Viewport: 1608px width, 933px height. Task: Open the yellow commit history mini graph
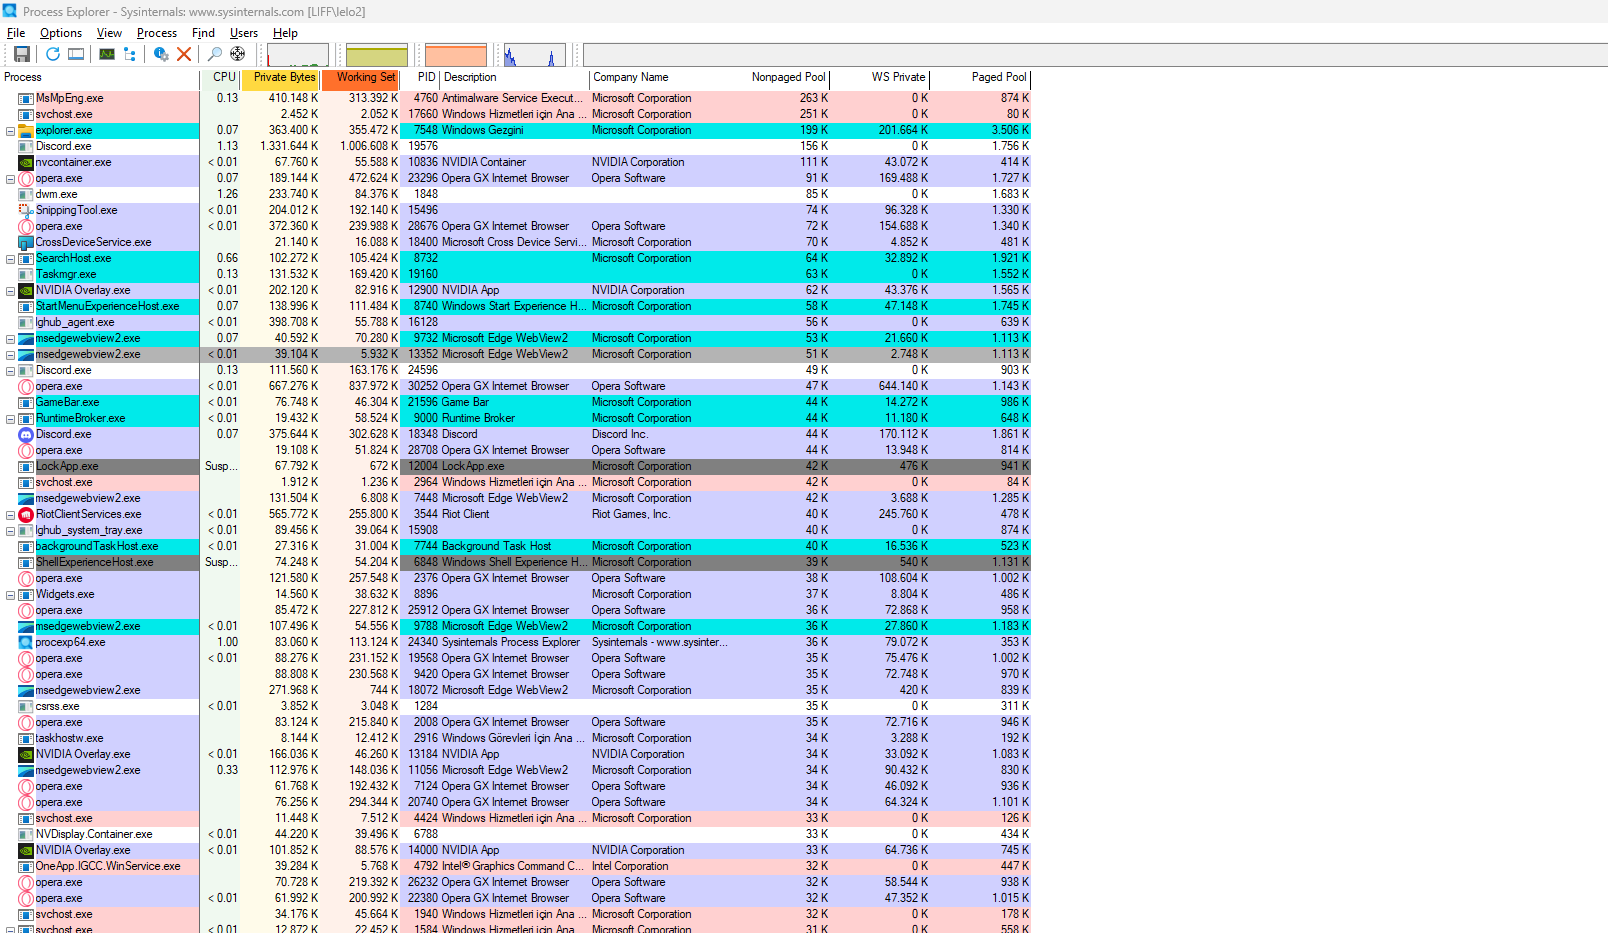pos(377,55)
